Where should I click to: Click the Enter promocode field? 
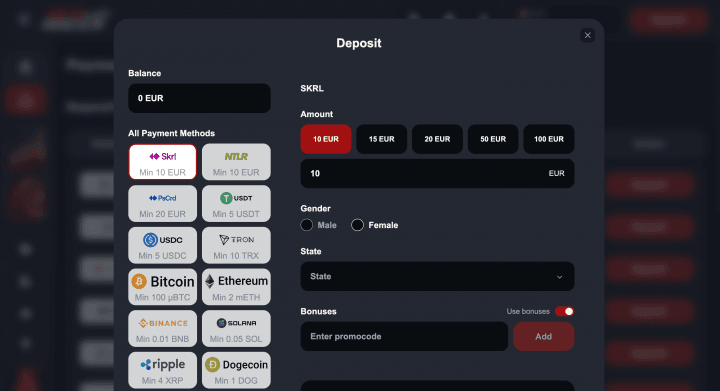point(404,336)
